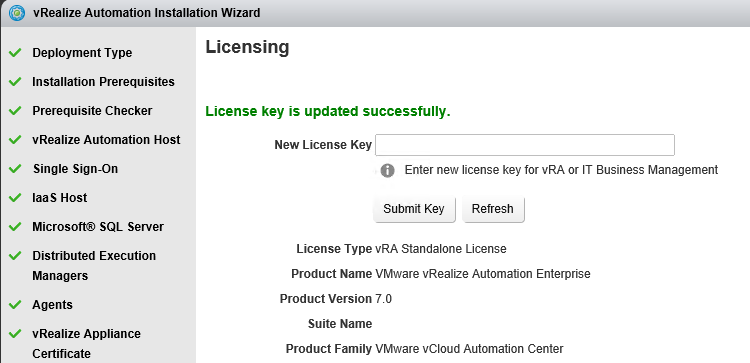Click the Licensing page heading

tap(247, 47)
